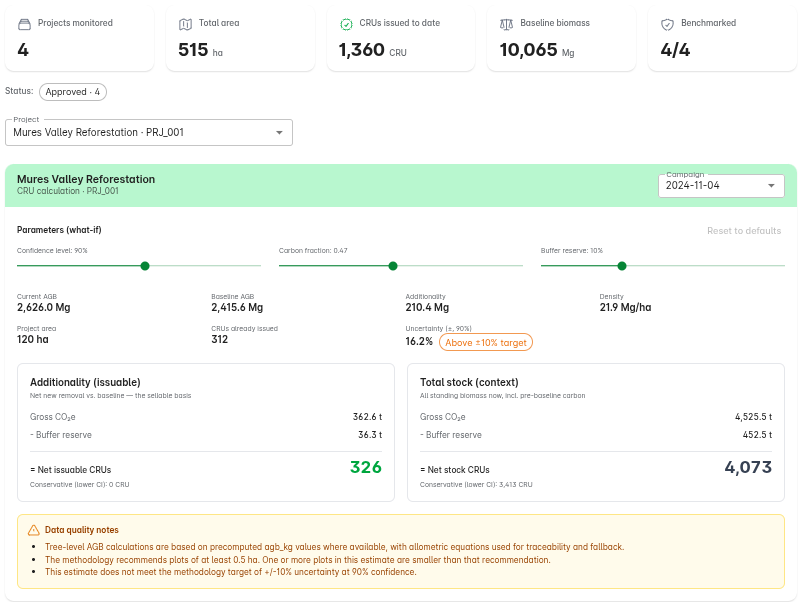Adjust the Confidence level slider handle
Screen dimensions: 812x602
(145, 266)
